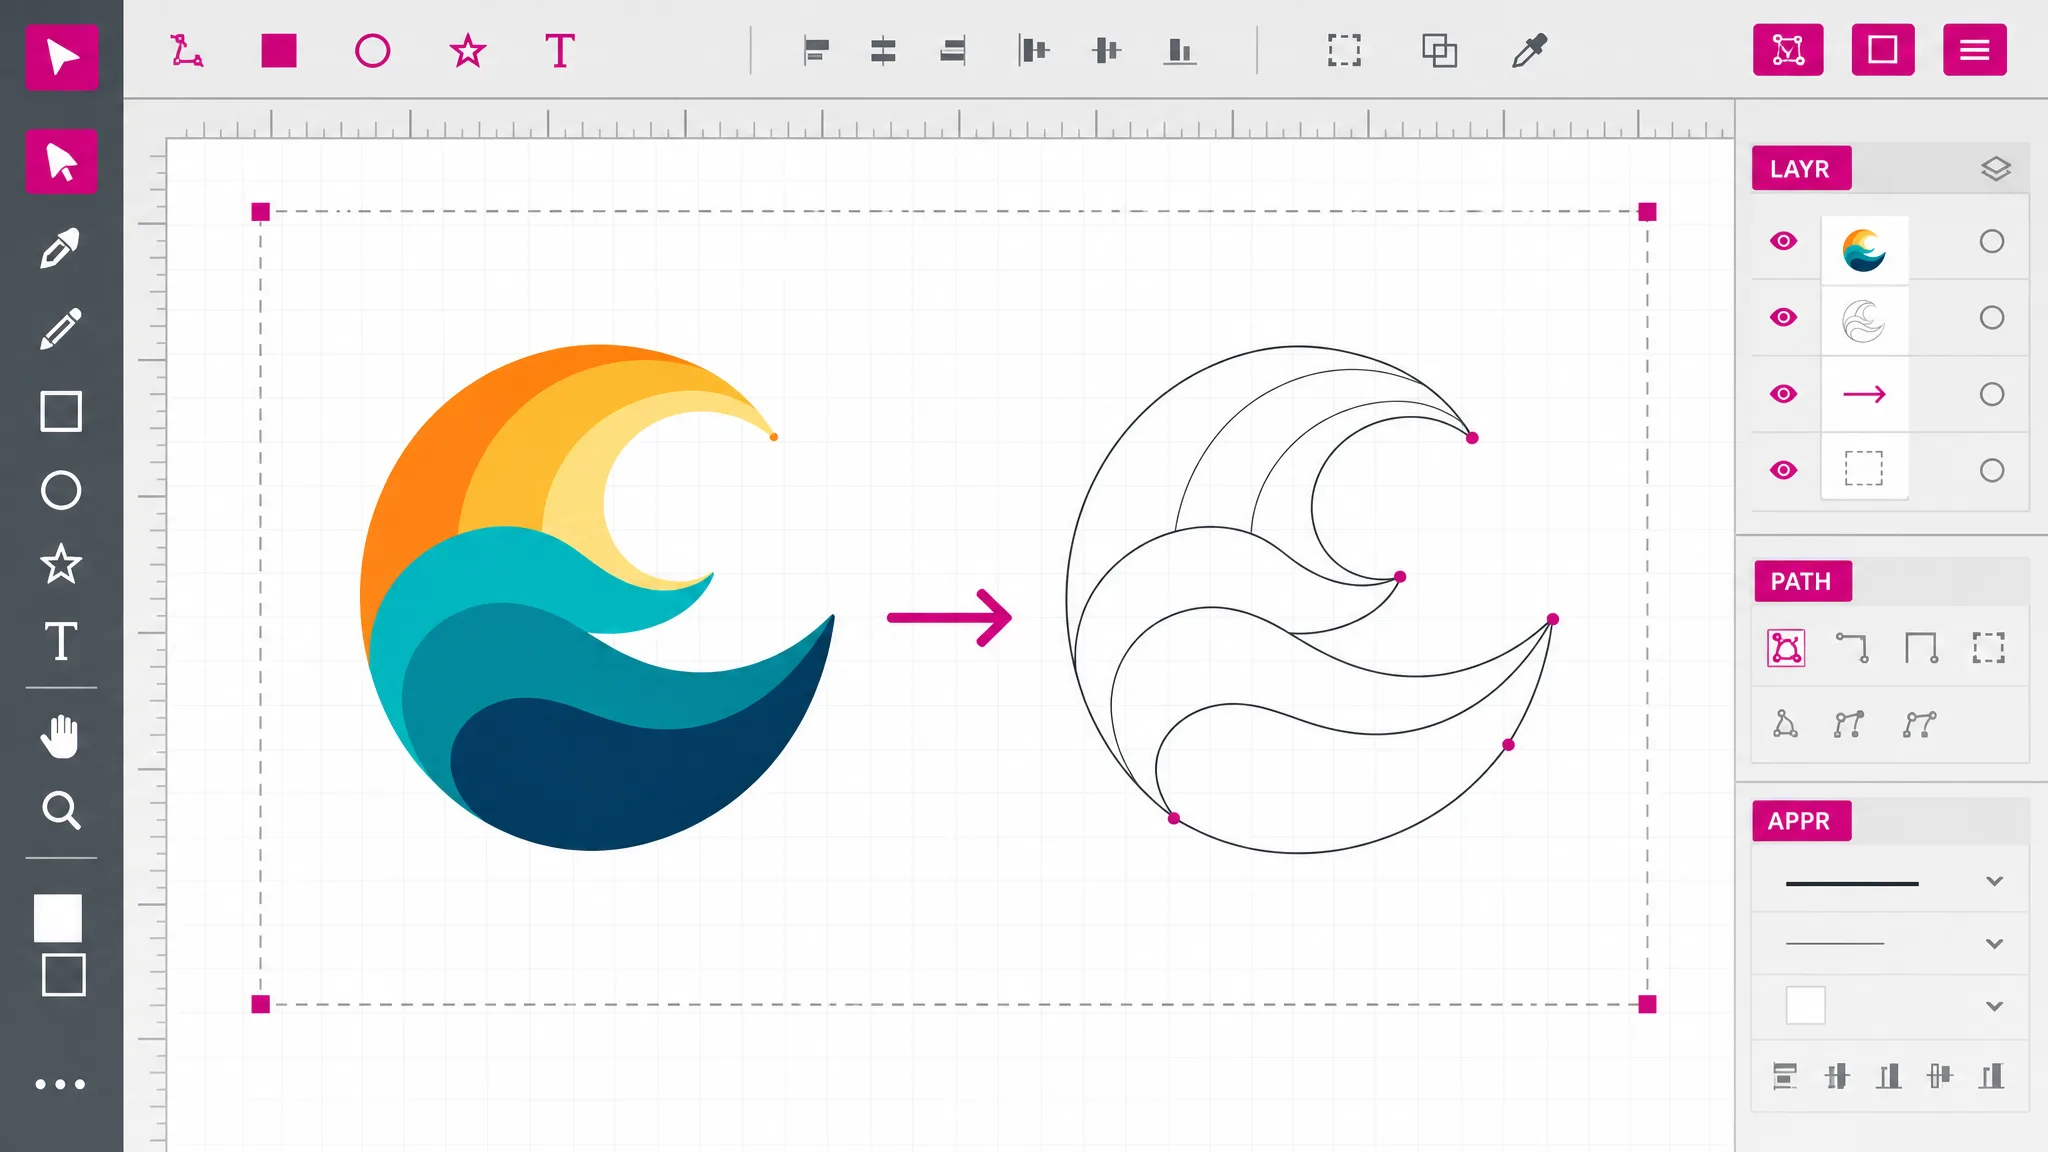Click white fill swatch in APPR panel
This screenshot has height=1152, width=2048.
click(1805, 1005)
